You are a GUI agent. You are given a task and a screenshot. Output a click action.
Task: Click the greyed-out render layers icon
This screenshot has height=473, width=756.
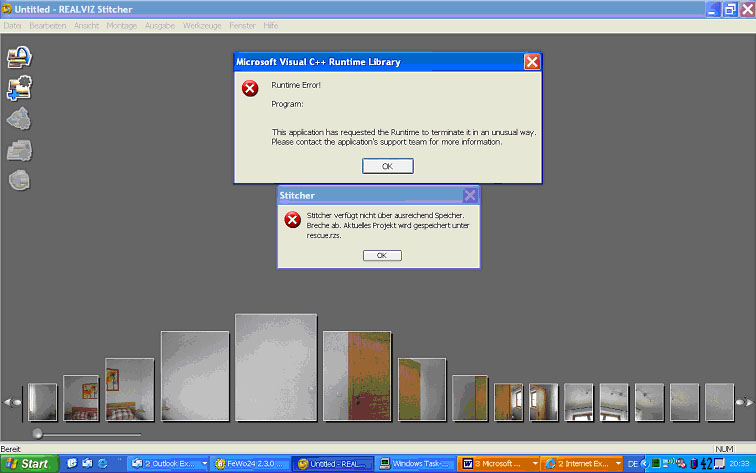tap(19, 150)
